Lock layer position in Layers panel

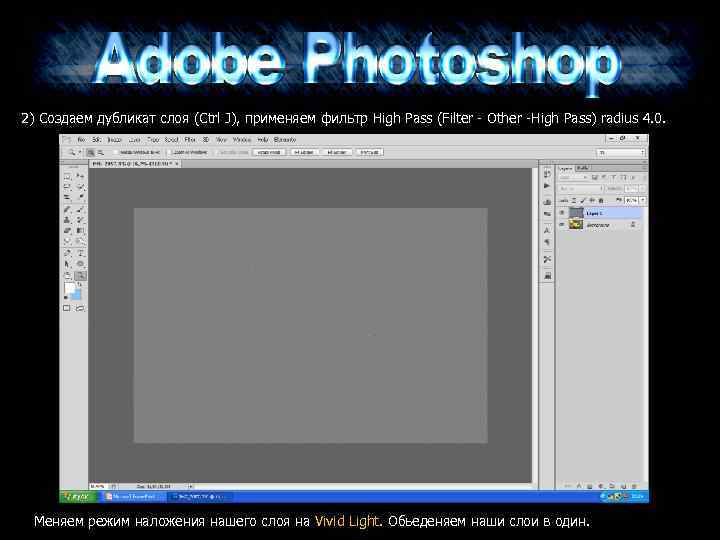pos(592,201)
